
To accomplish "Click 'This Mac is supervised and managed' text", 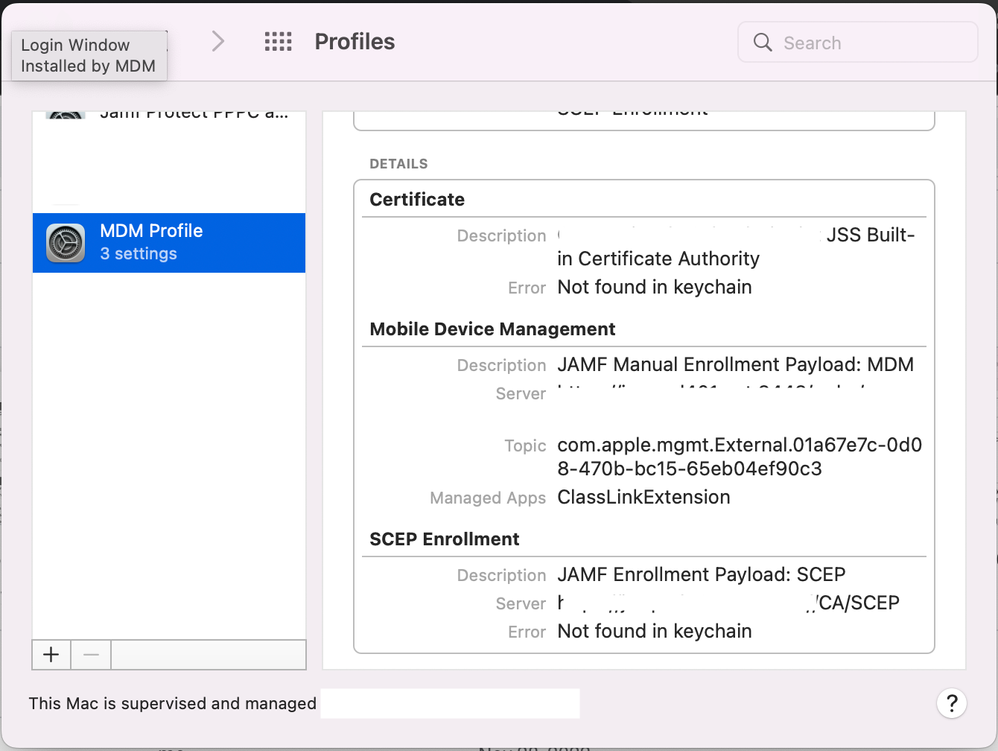I will [x=172, y=703].
